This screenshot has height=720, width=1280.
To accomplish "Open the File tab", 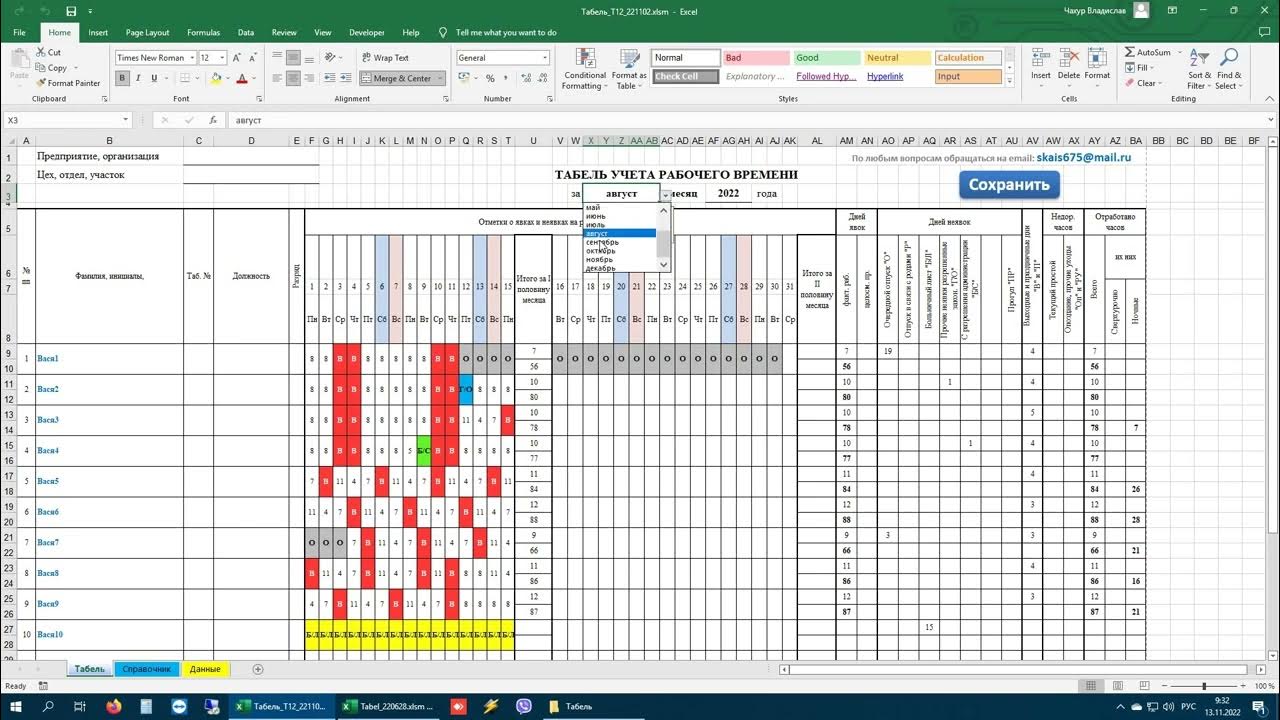I will point(19,32).
